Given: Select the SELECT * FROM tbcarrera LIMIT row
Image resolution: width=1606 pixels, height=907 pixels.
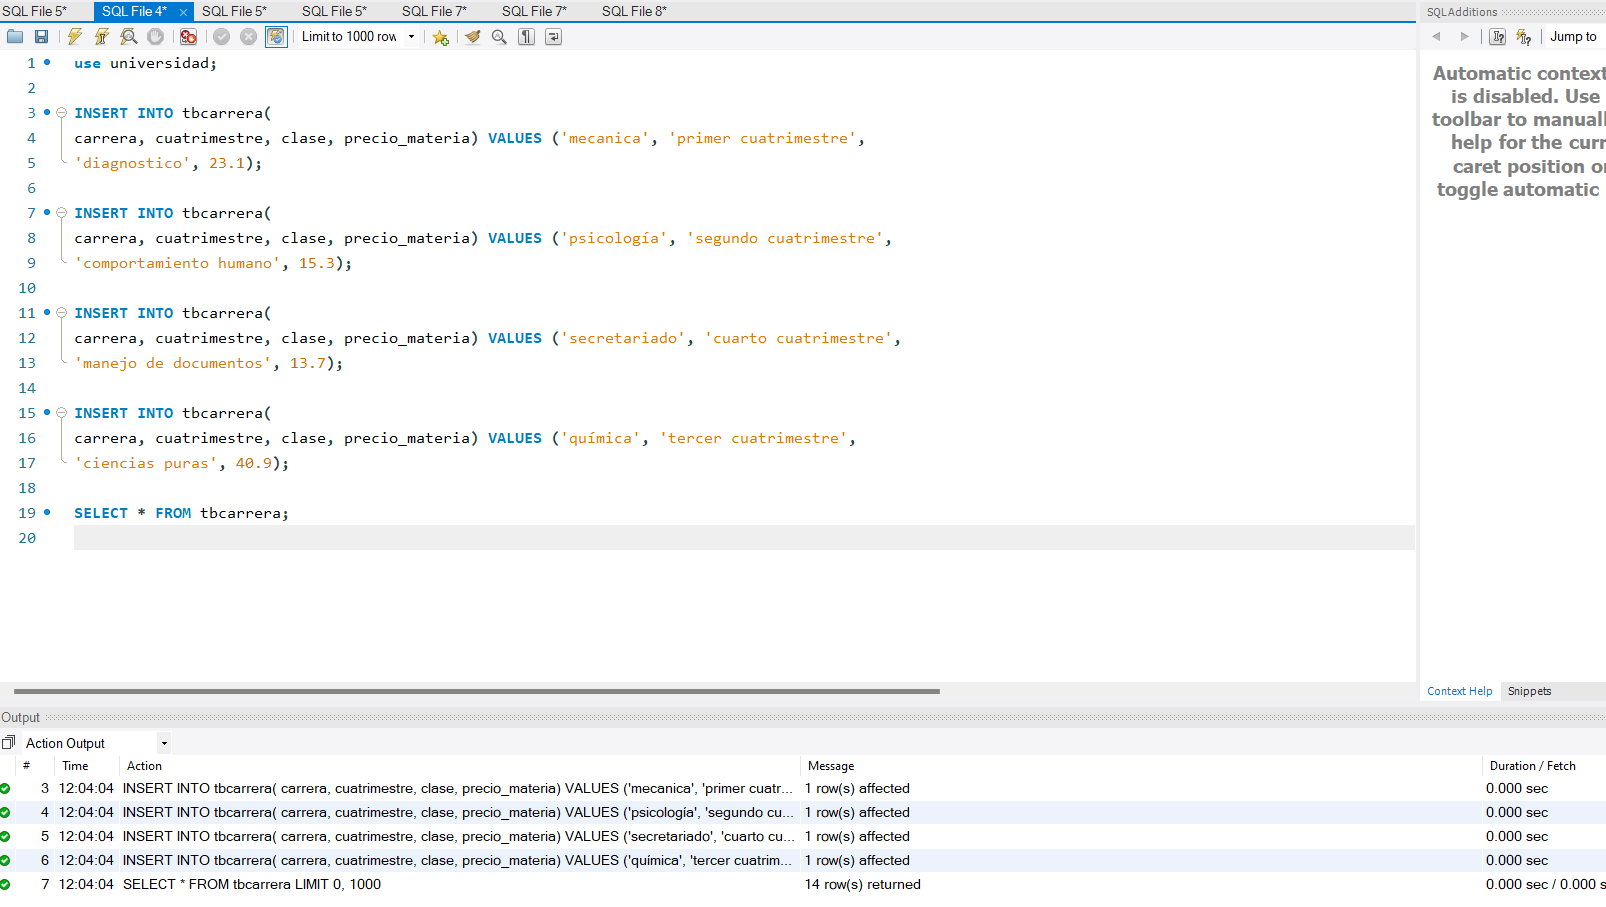Looking at the screenshot, I should (x=803, y=885).
